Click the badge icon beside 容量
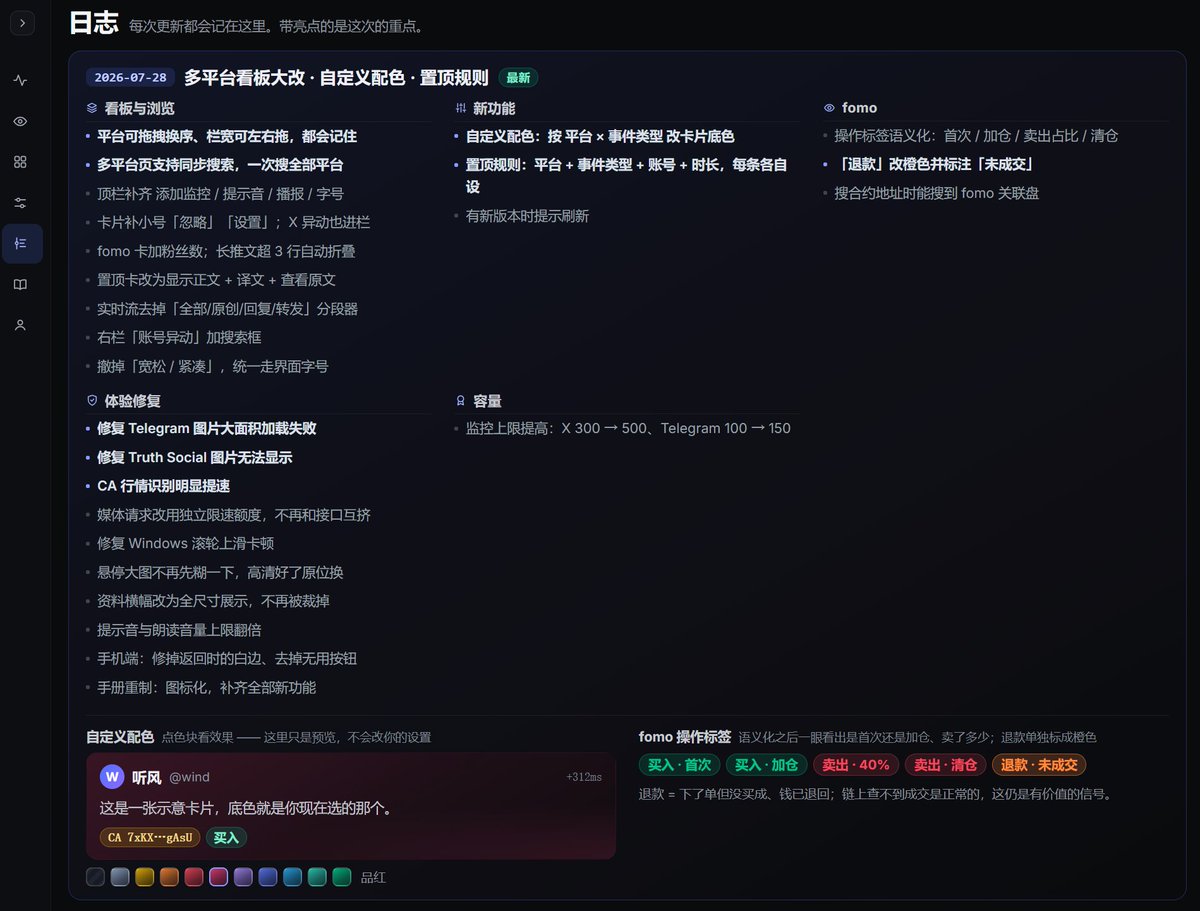This screenshot has width=1200, height=911. point(460,400)
